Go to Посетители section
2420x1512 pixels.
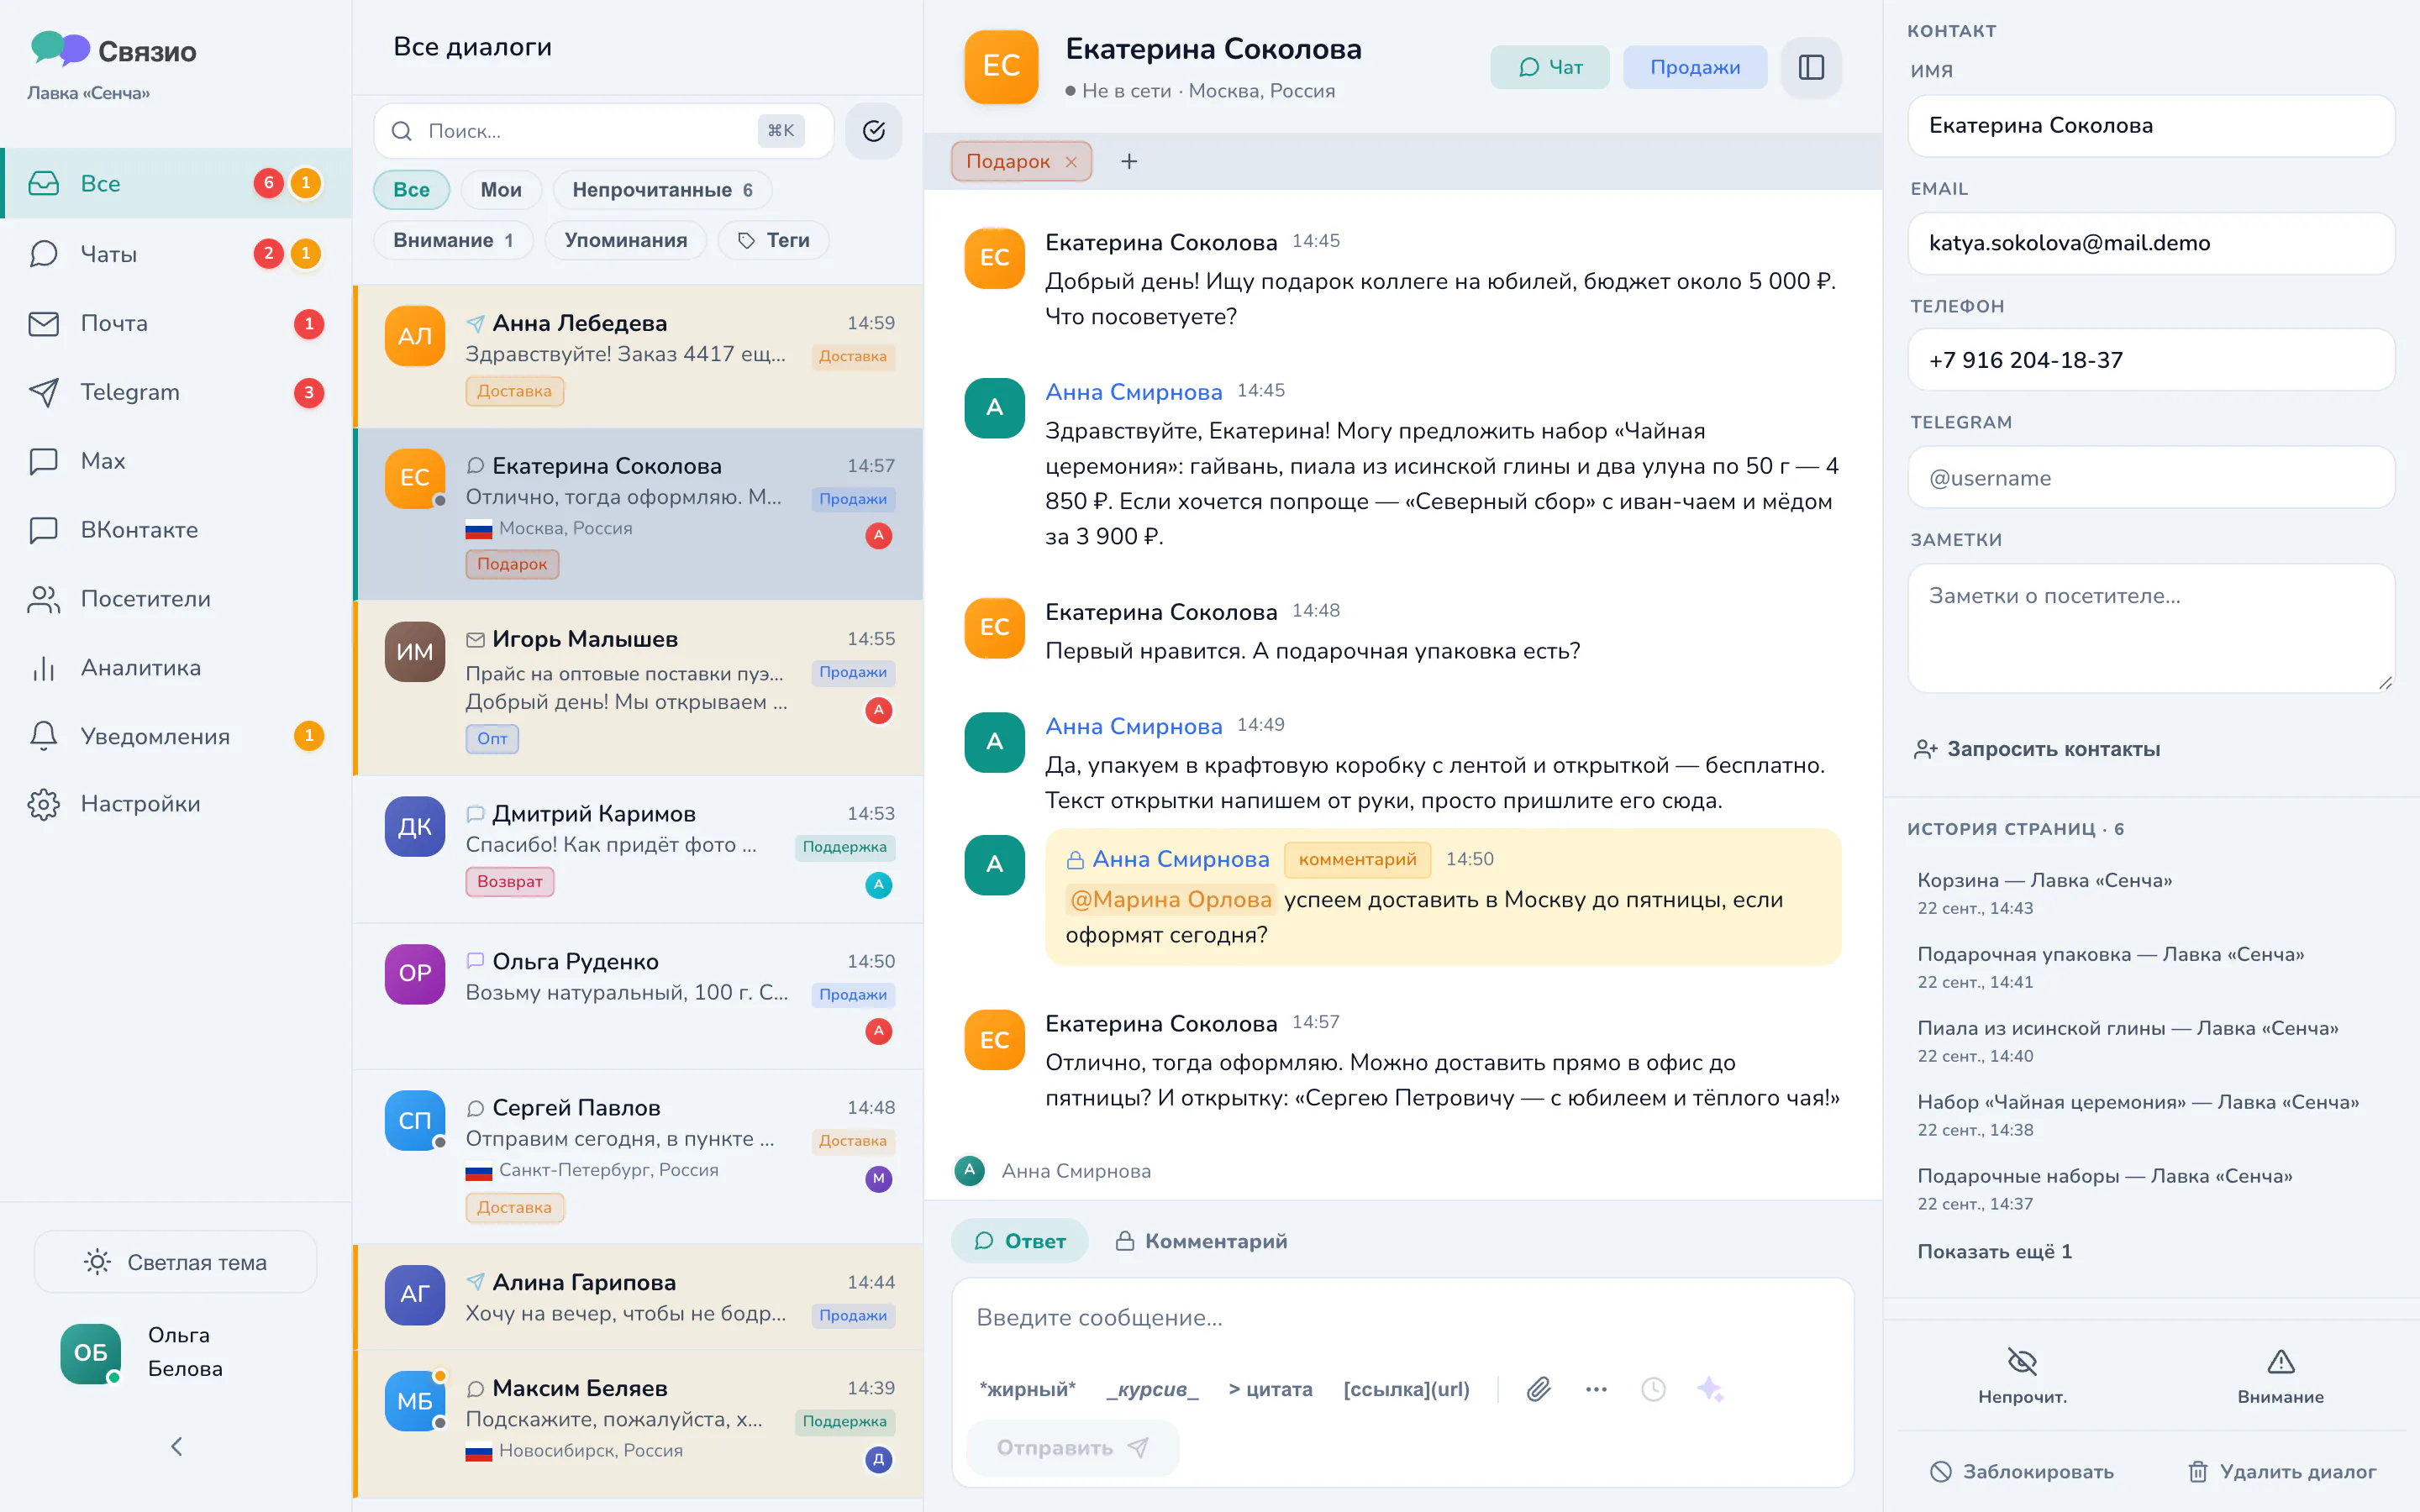tap(175, 599)
